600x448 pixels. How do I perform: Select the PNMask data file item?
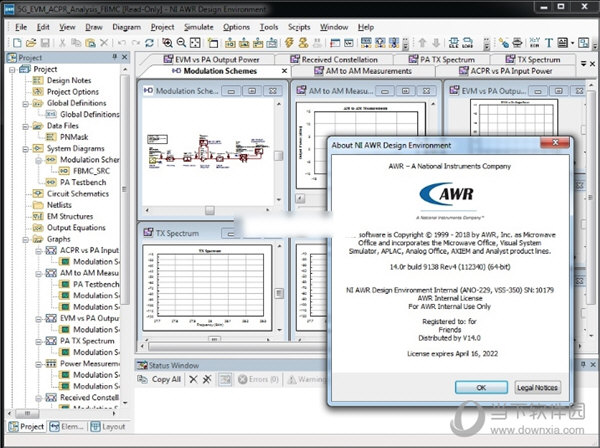pyautogui.click(x=74, y=137)
